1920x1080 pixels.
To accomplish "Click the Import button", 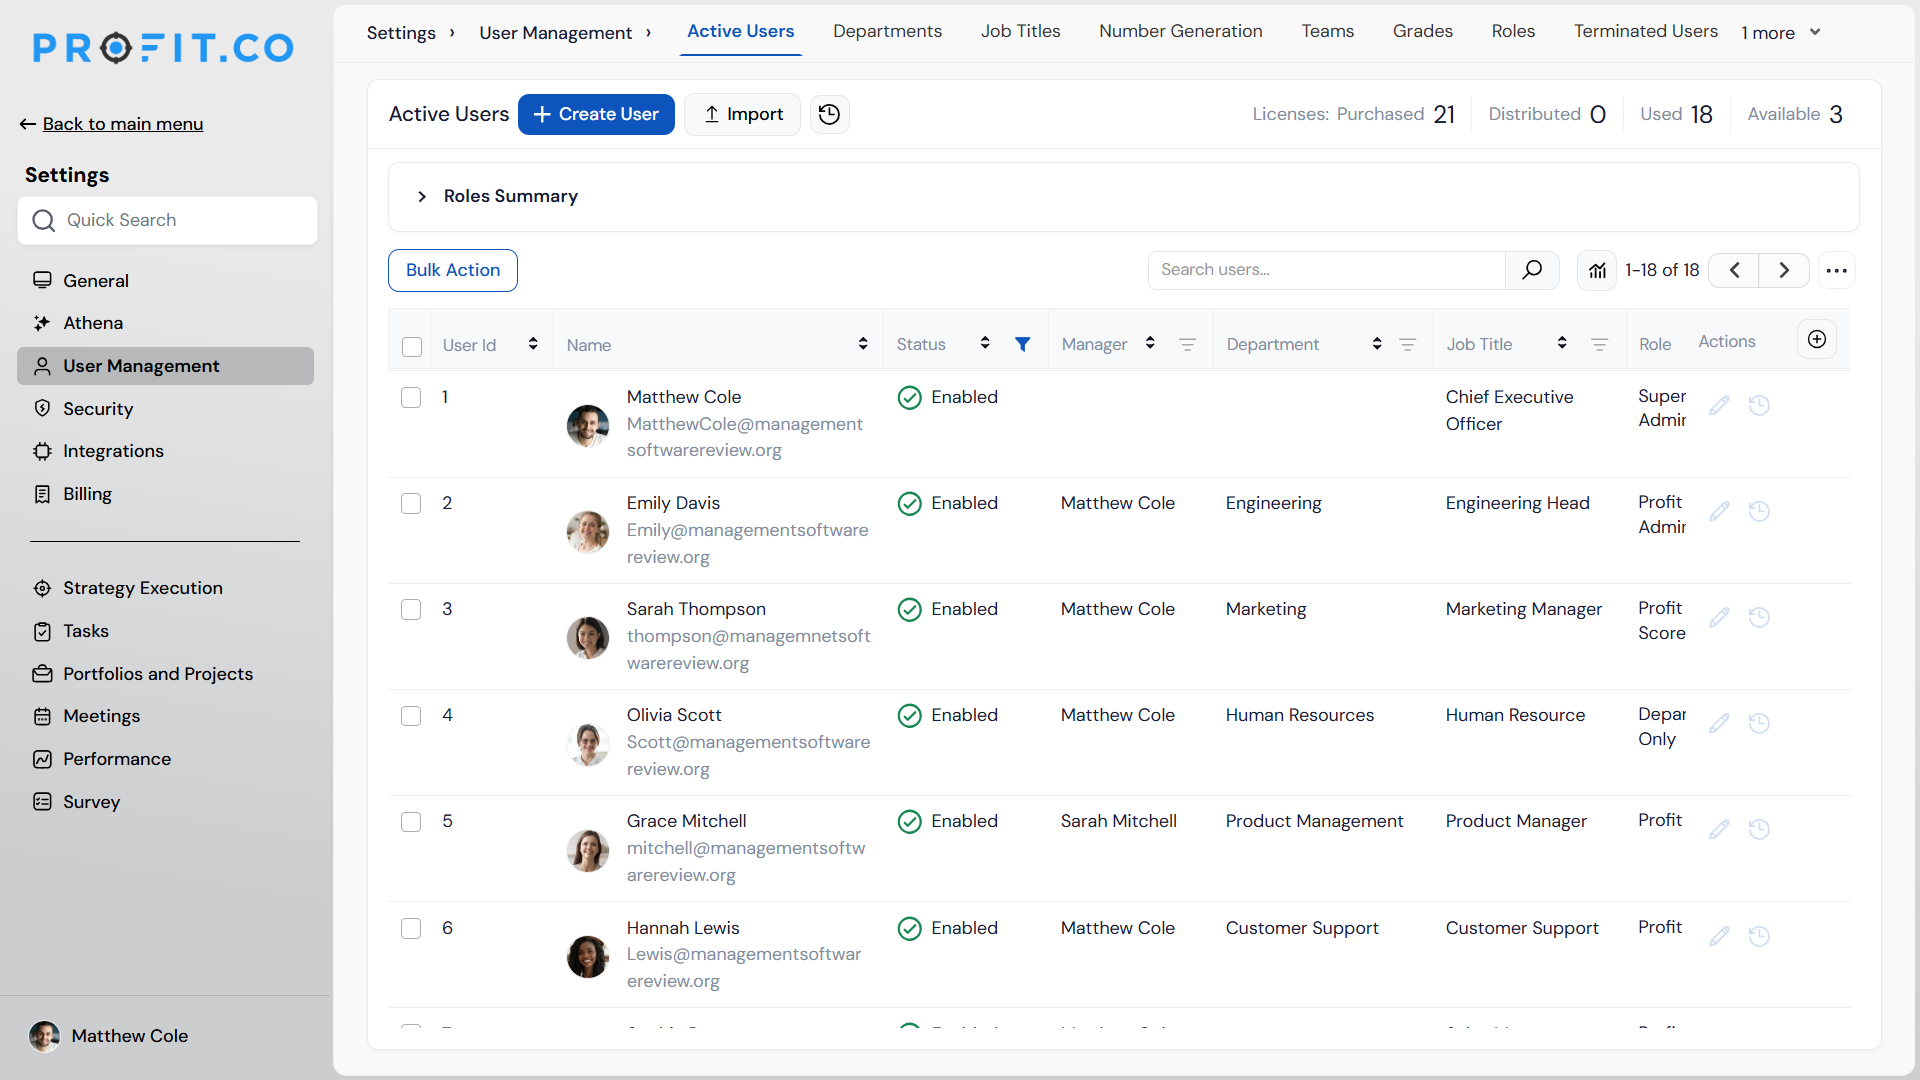I will pos(742,115).
